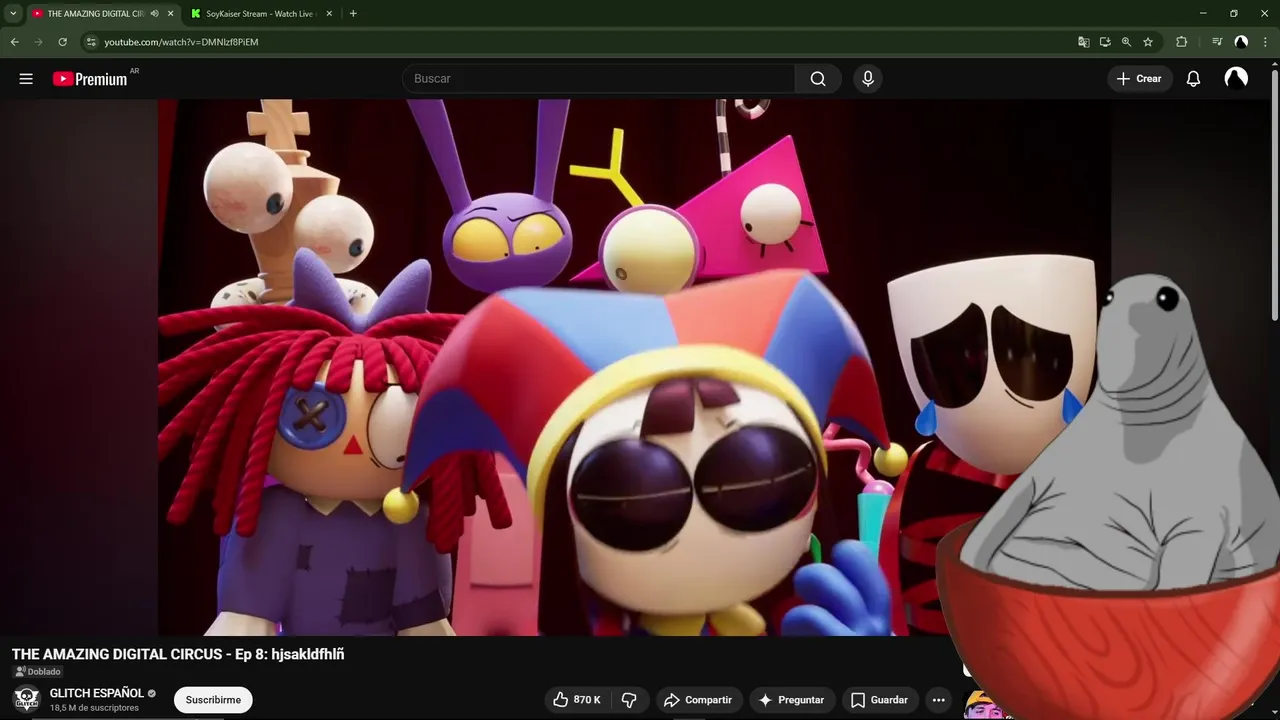Viewport: 1280px width, 720px height.
Task: Click the Preguntar ask button
Action: pyautogui.click(x=791, y=700)
